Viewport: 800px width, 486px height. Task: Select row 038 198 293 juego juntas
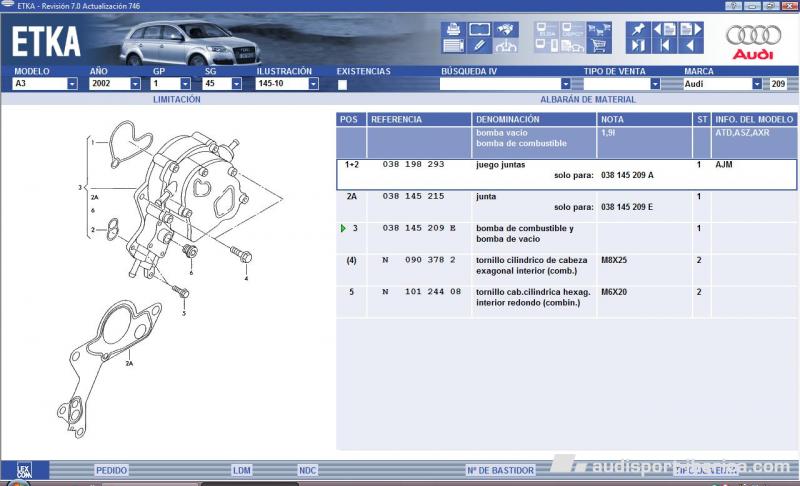tap(566, 174)
